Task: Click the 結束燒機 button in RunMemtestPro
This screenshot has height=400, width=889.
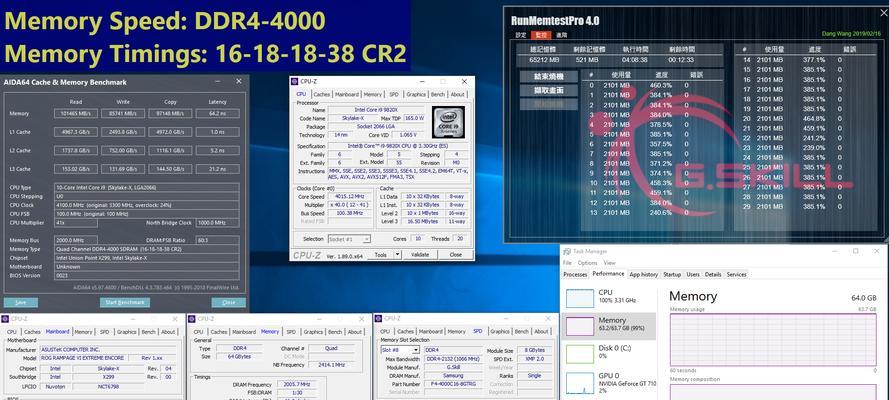Action: click(549, 76)
